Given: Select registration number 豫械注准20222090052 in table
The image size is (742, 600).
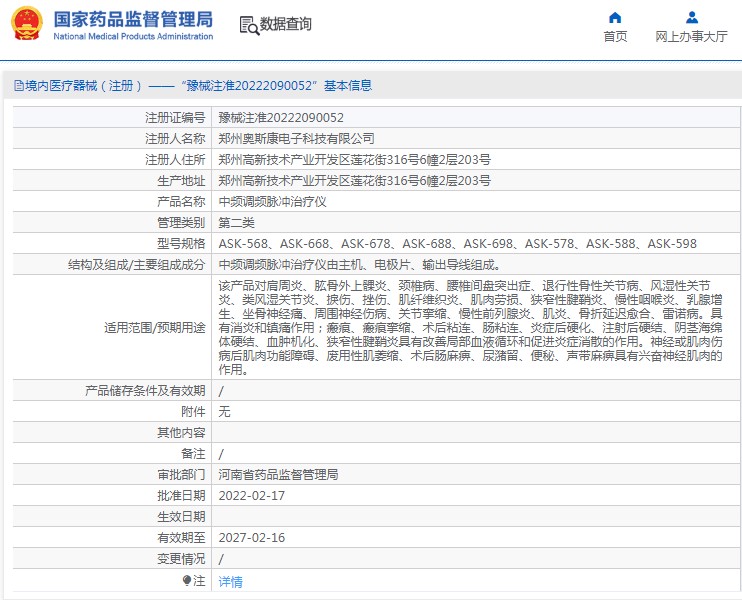Looking at the screenshot, I should (x=281, y=118).
